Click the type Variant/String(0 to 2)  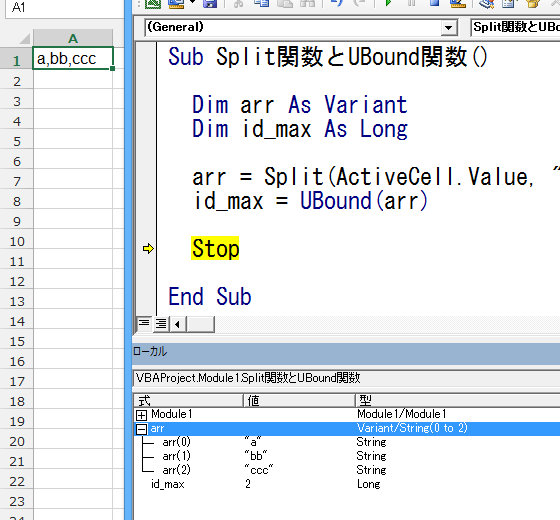[x=412, y=428]
